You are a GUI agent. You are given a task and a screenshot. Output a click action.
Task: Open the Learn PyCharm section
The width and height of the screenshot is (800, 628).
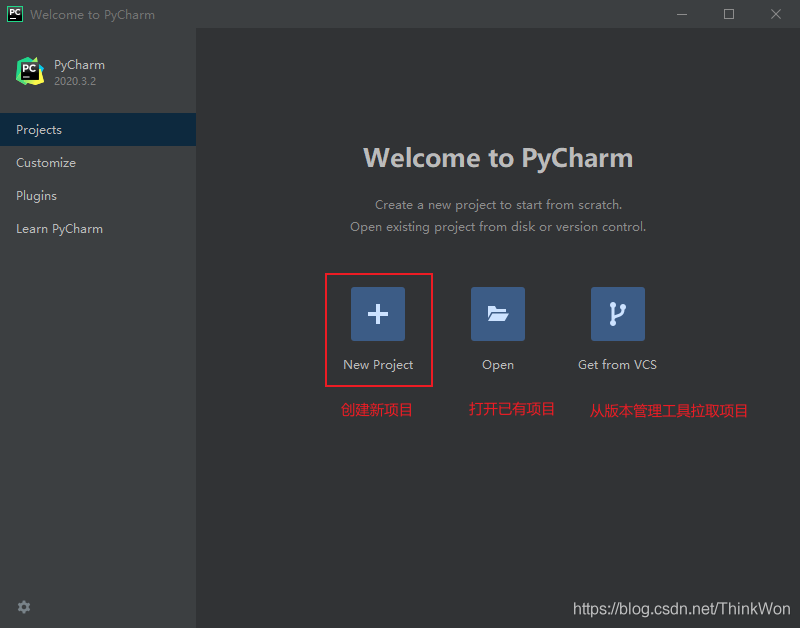tap(59, 228)
